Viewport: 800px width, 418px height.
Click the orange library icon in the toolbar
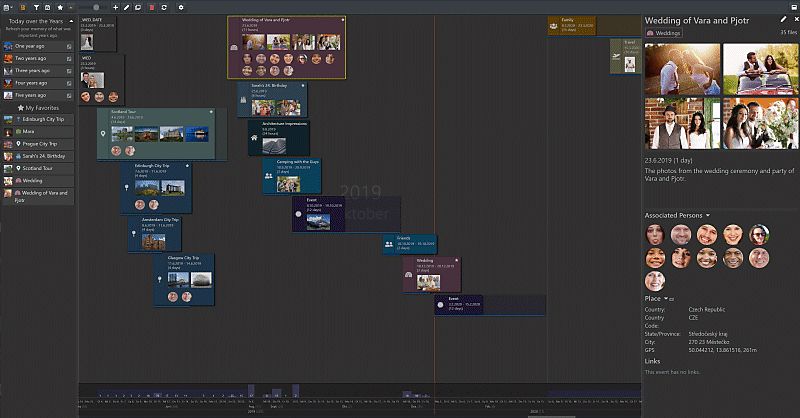pos(22,8)
